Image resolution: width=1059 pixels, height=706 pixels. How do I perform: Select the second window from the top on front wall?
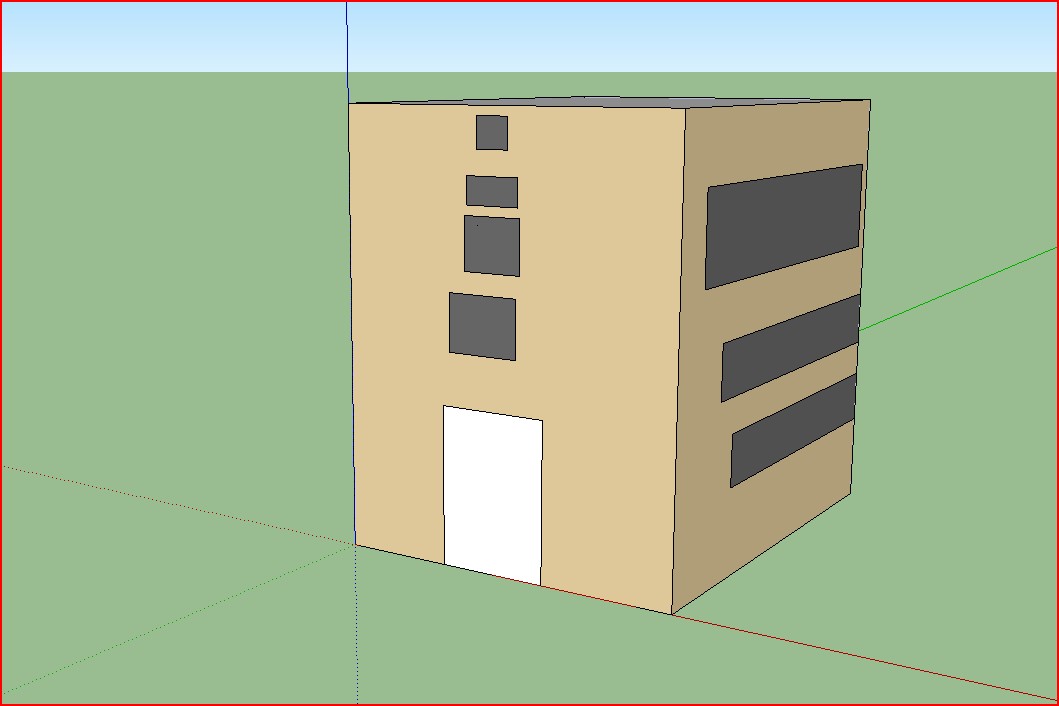point(492,191)
